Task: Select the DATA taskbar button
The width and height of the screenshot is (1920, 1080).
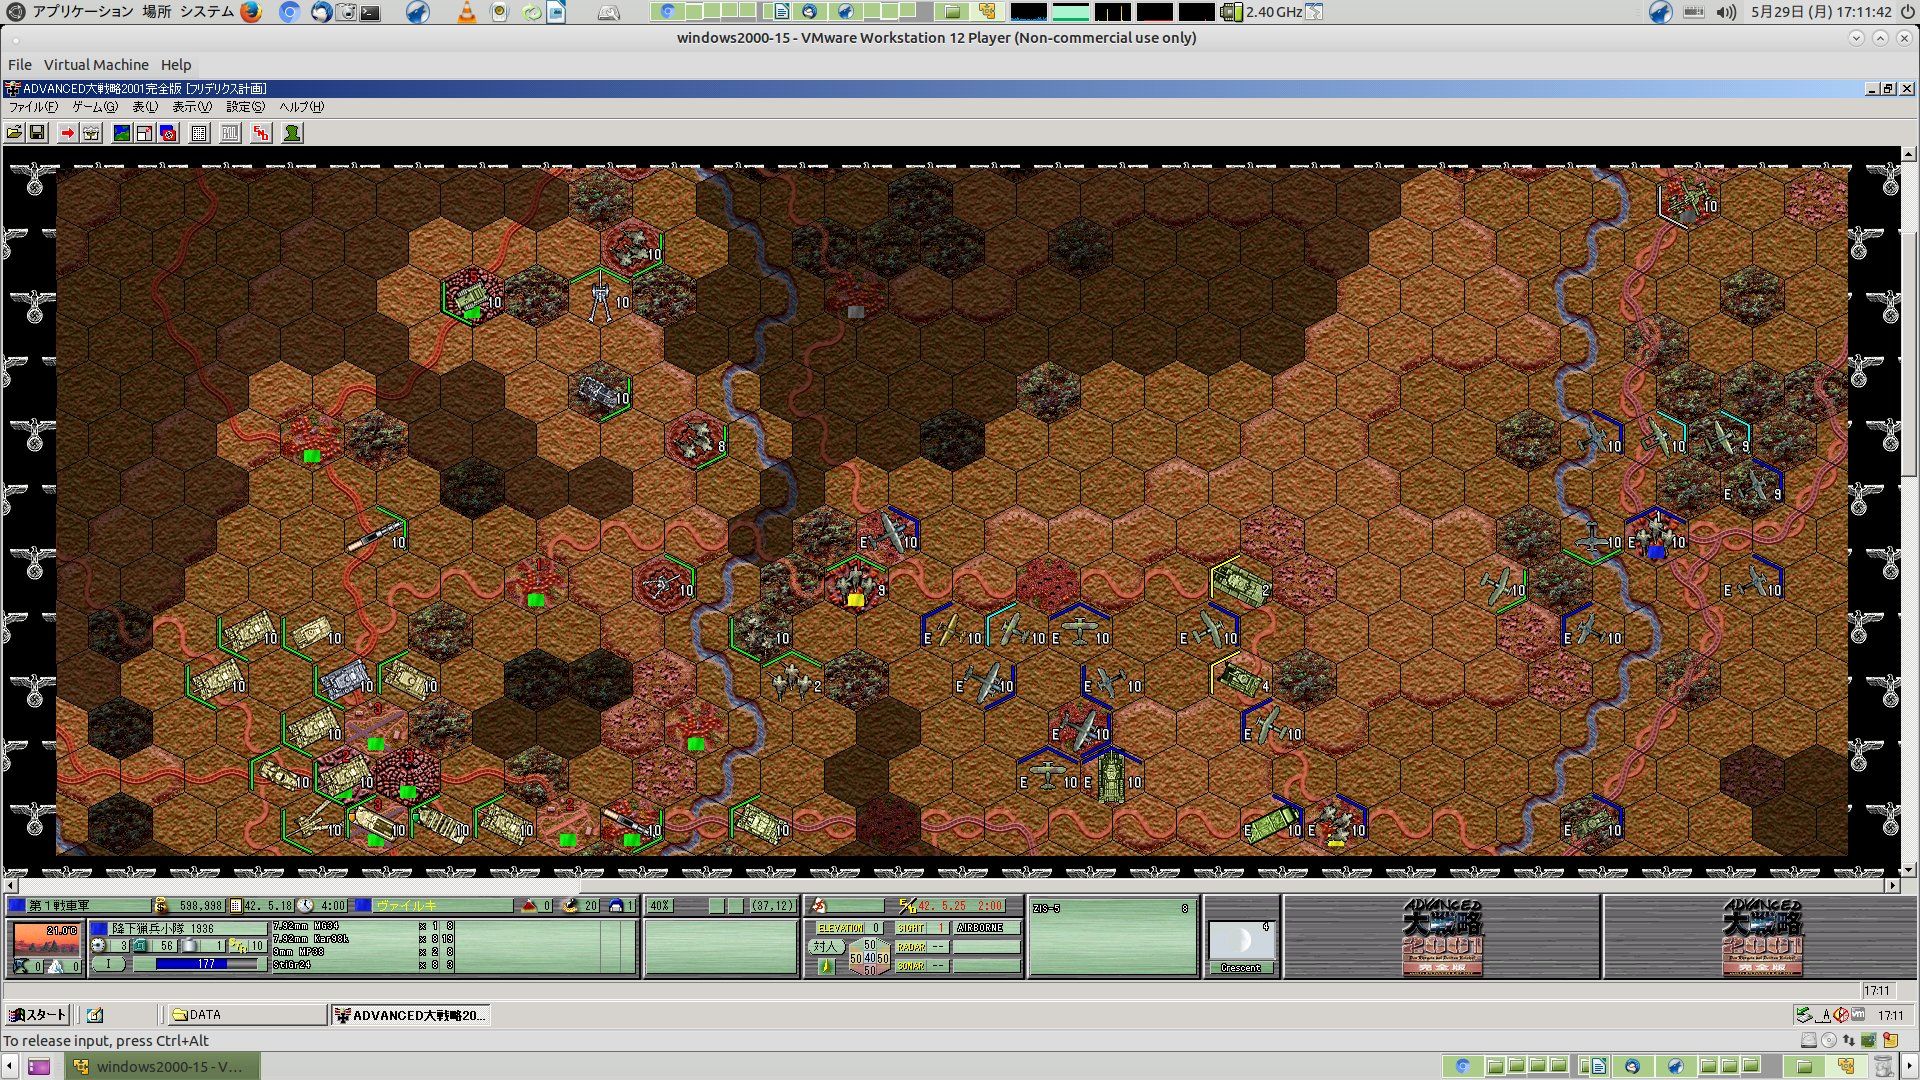Action: [x=246, y=1015]
